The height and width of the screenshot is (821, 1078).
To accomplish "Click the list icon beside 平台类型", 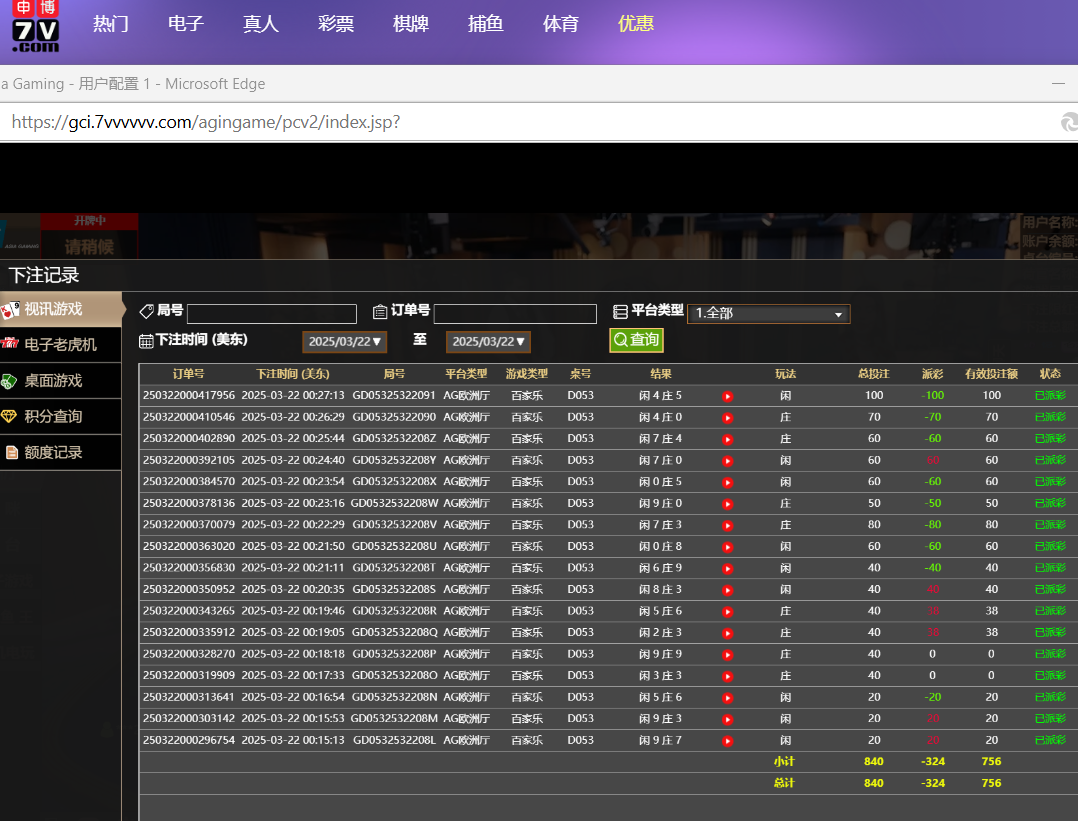I will (620, 312).
